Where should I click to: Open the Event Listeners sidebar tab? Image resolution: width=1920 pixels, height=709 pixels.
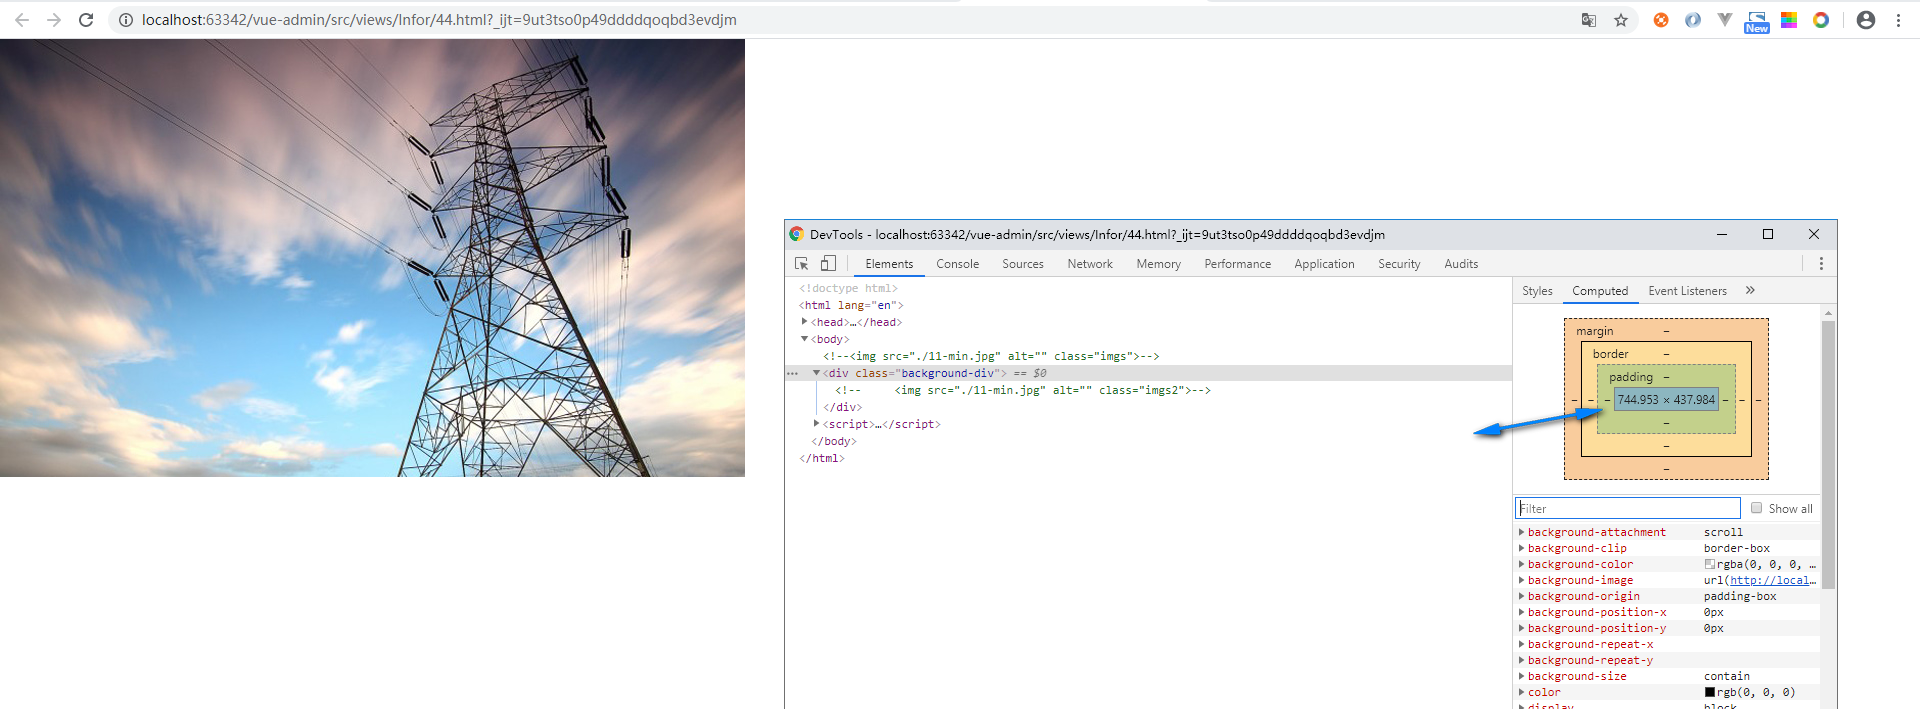[x=1687, y=291]
